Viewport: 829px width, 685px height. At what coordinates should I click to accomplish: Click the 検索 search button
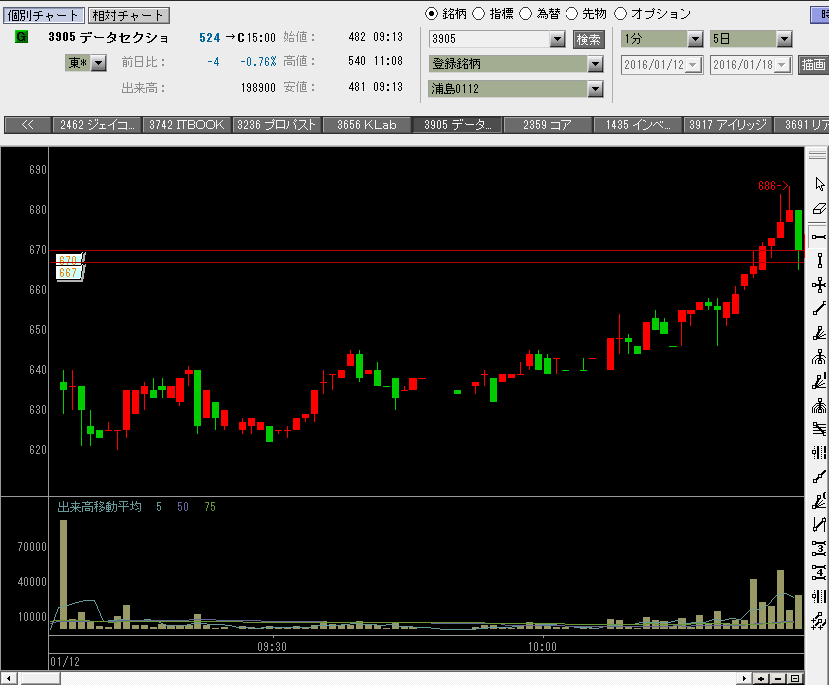click(x=588, y=40)
